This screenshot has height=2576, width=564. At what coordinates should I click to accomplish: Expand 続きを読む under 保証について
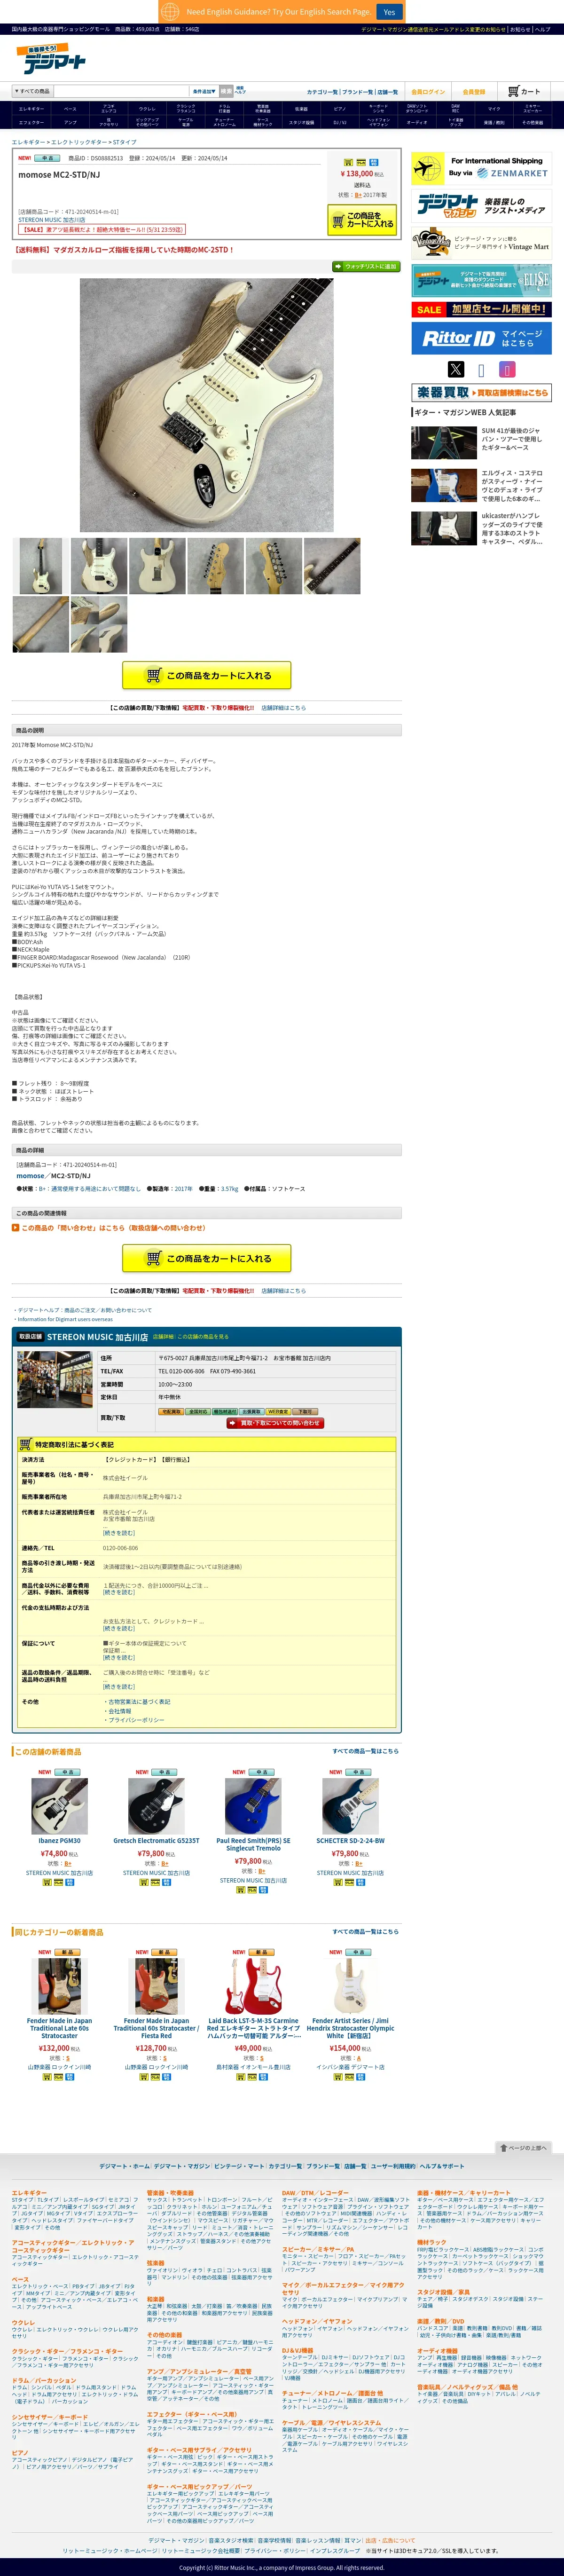119,1658
